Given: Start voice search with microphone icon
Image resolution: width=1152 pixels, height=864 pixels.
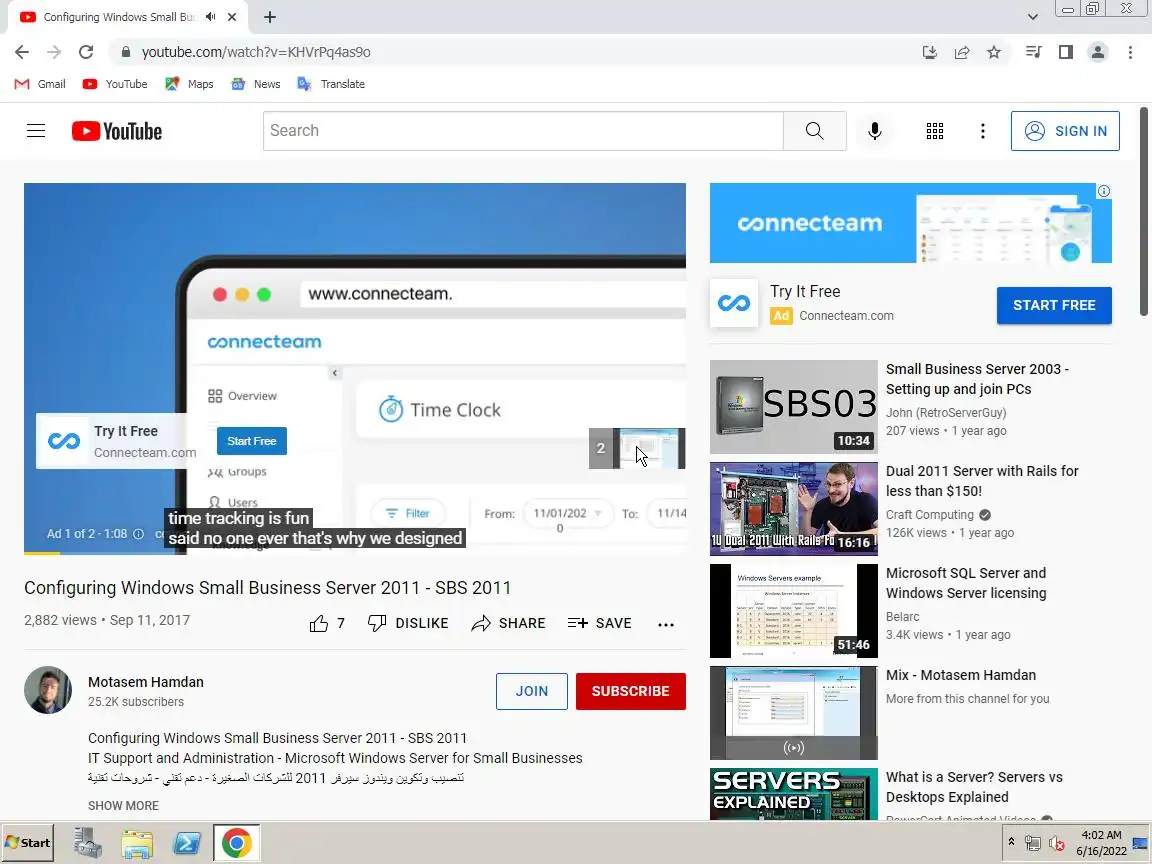Looking at the screenshot, I should click(x=874, y=131).
